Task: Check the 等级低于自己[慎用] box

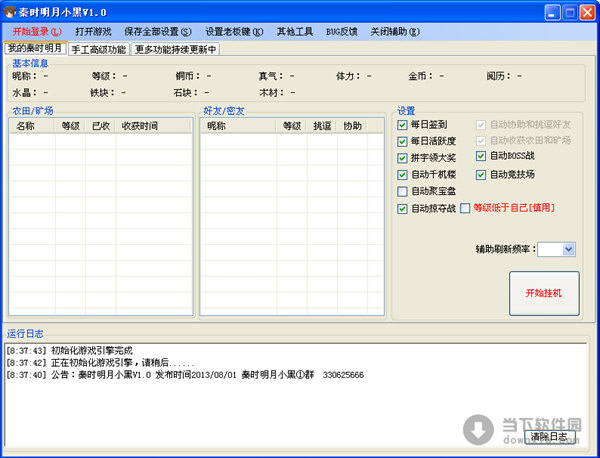Action: [464, 208]
